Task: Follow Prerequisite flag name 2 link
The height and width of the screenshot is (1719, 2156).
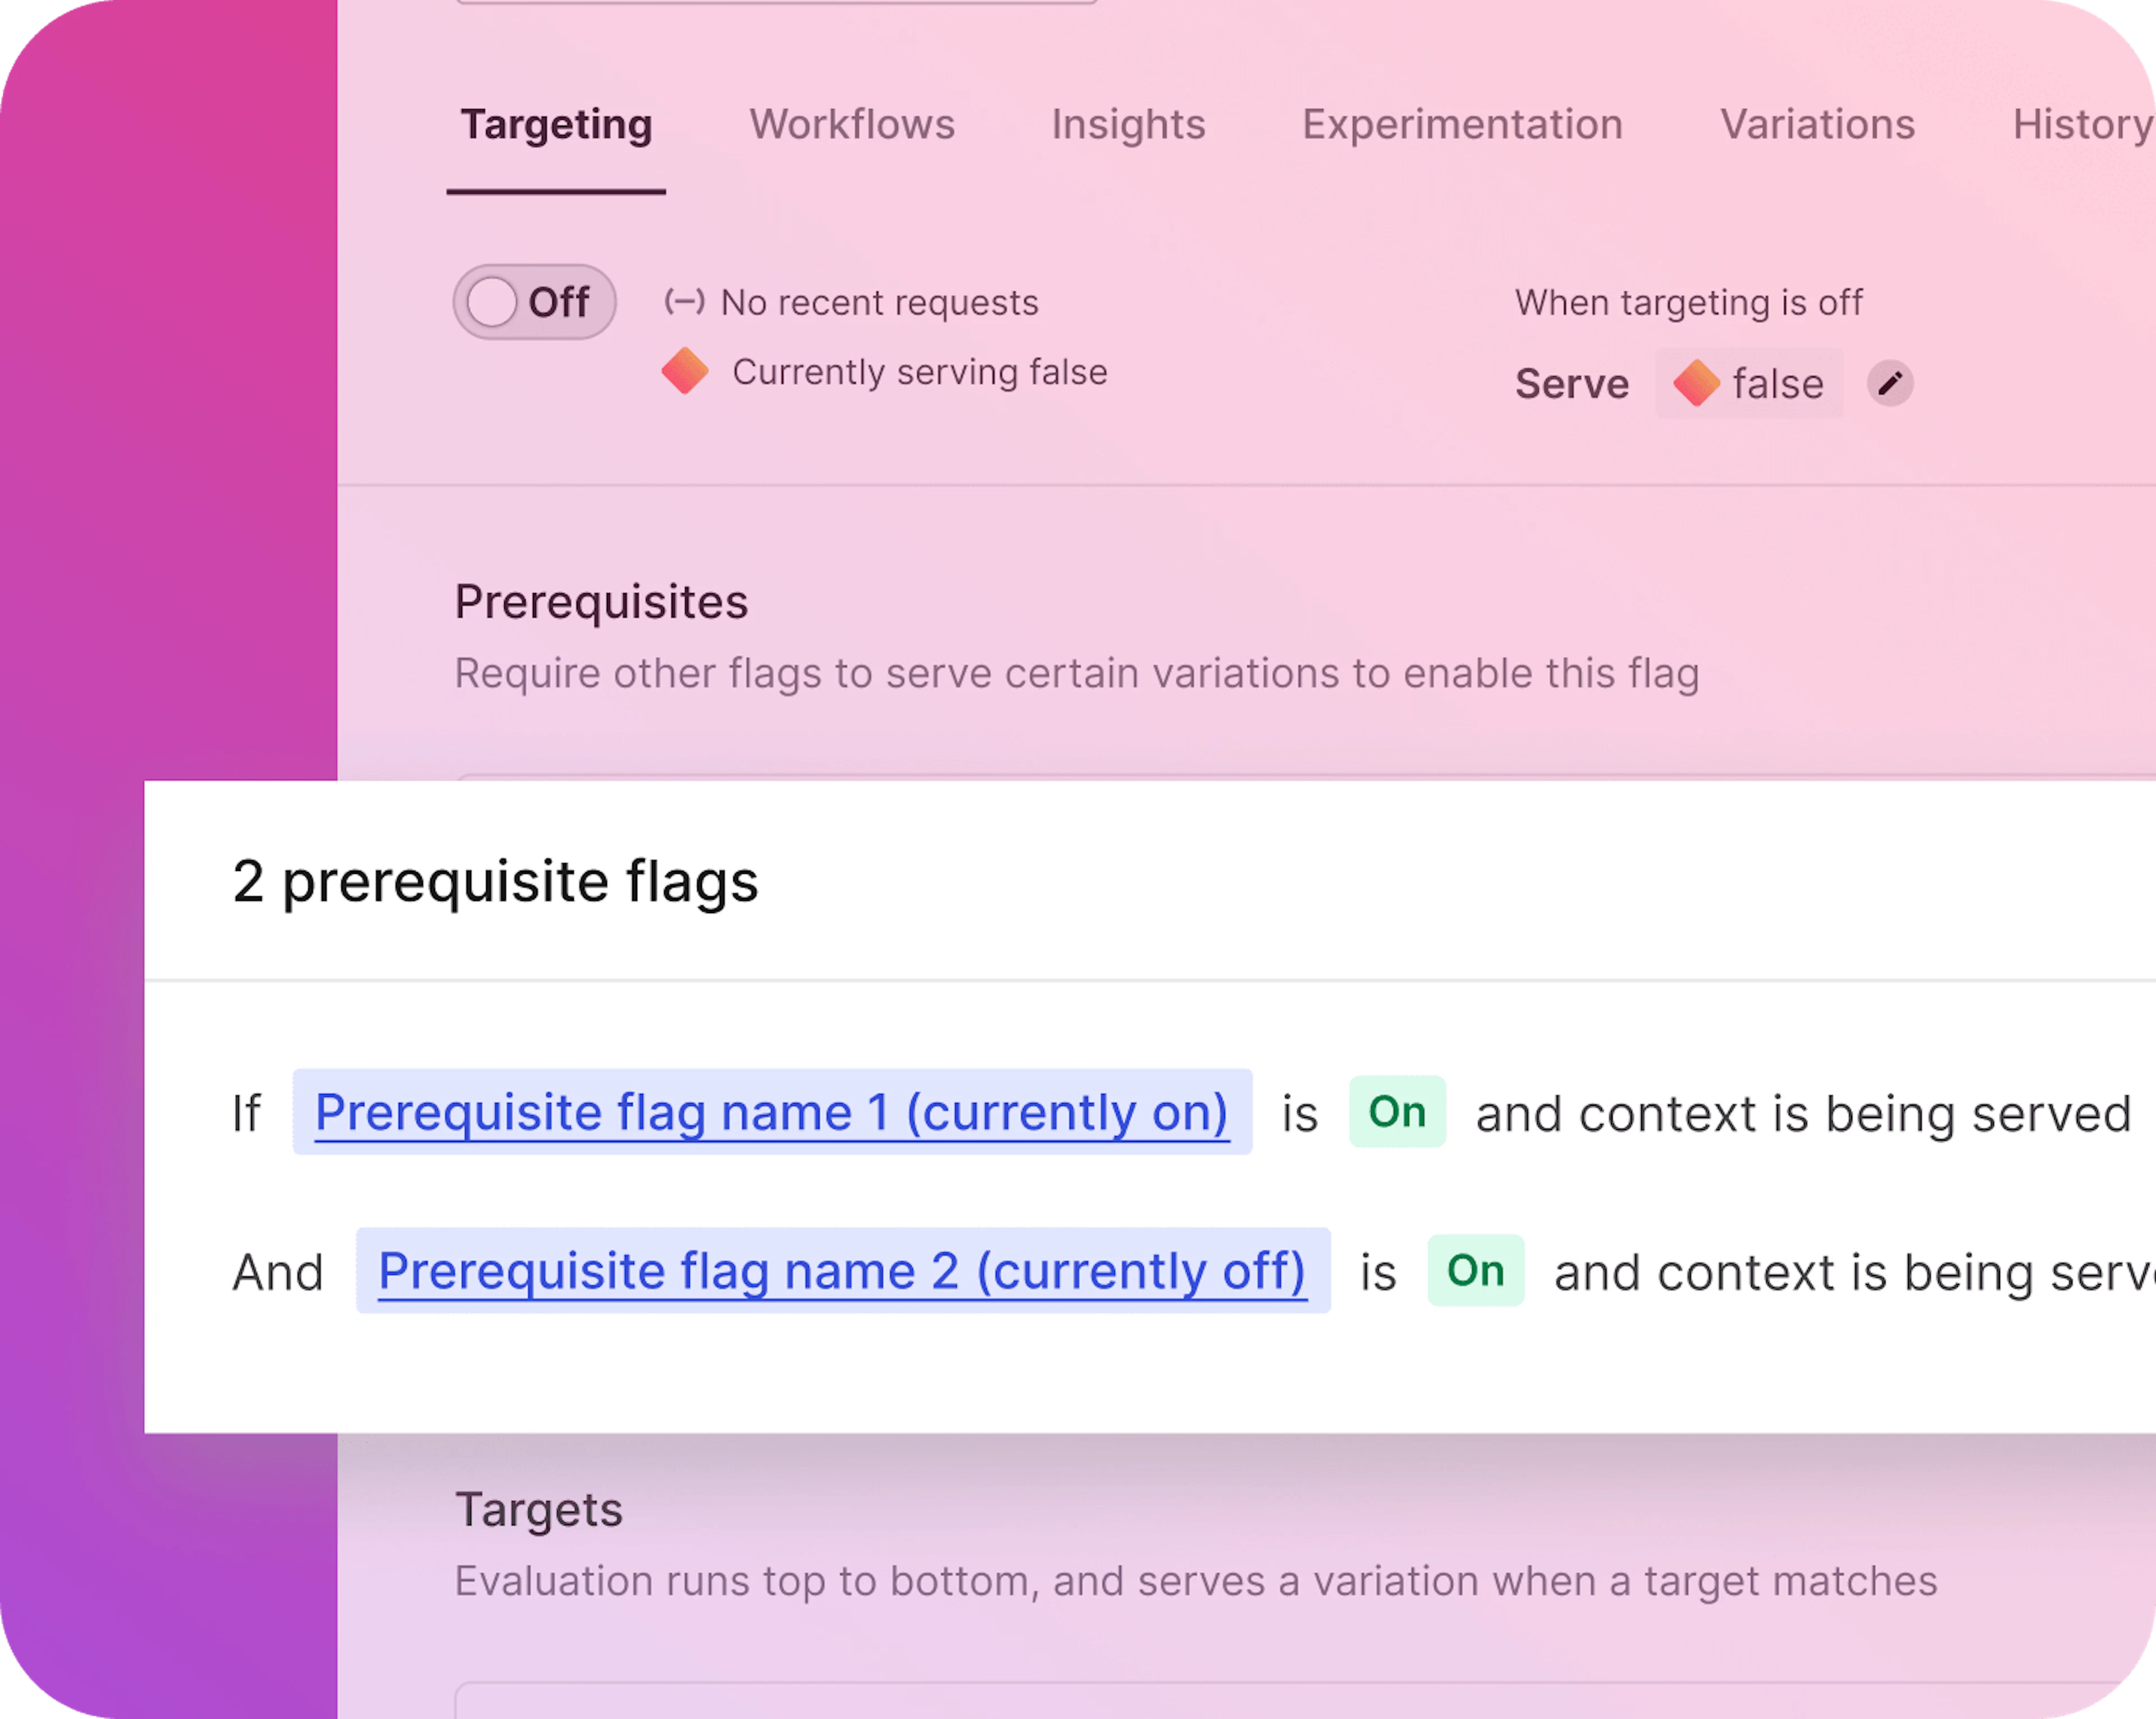Action: click(x=842, y=1272)
